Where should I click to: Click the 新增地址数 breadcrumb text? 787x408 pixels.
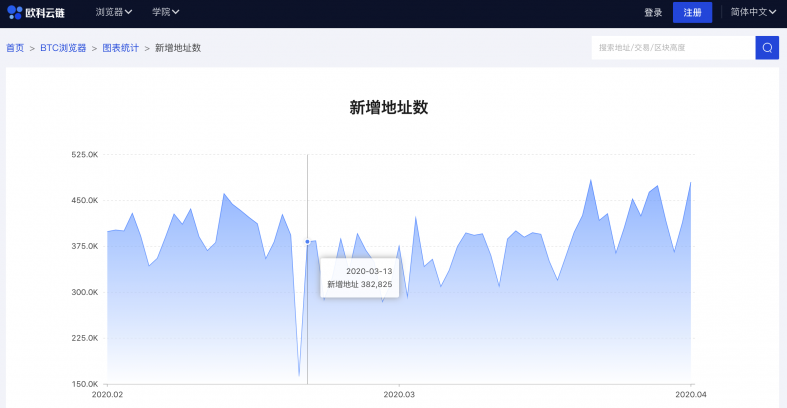(178, 48)
